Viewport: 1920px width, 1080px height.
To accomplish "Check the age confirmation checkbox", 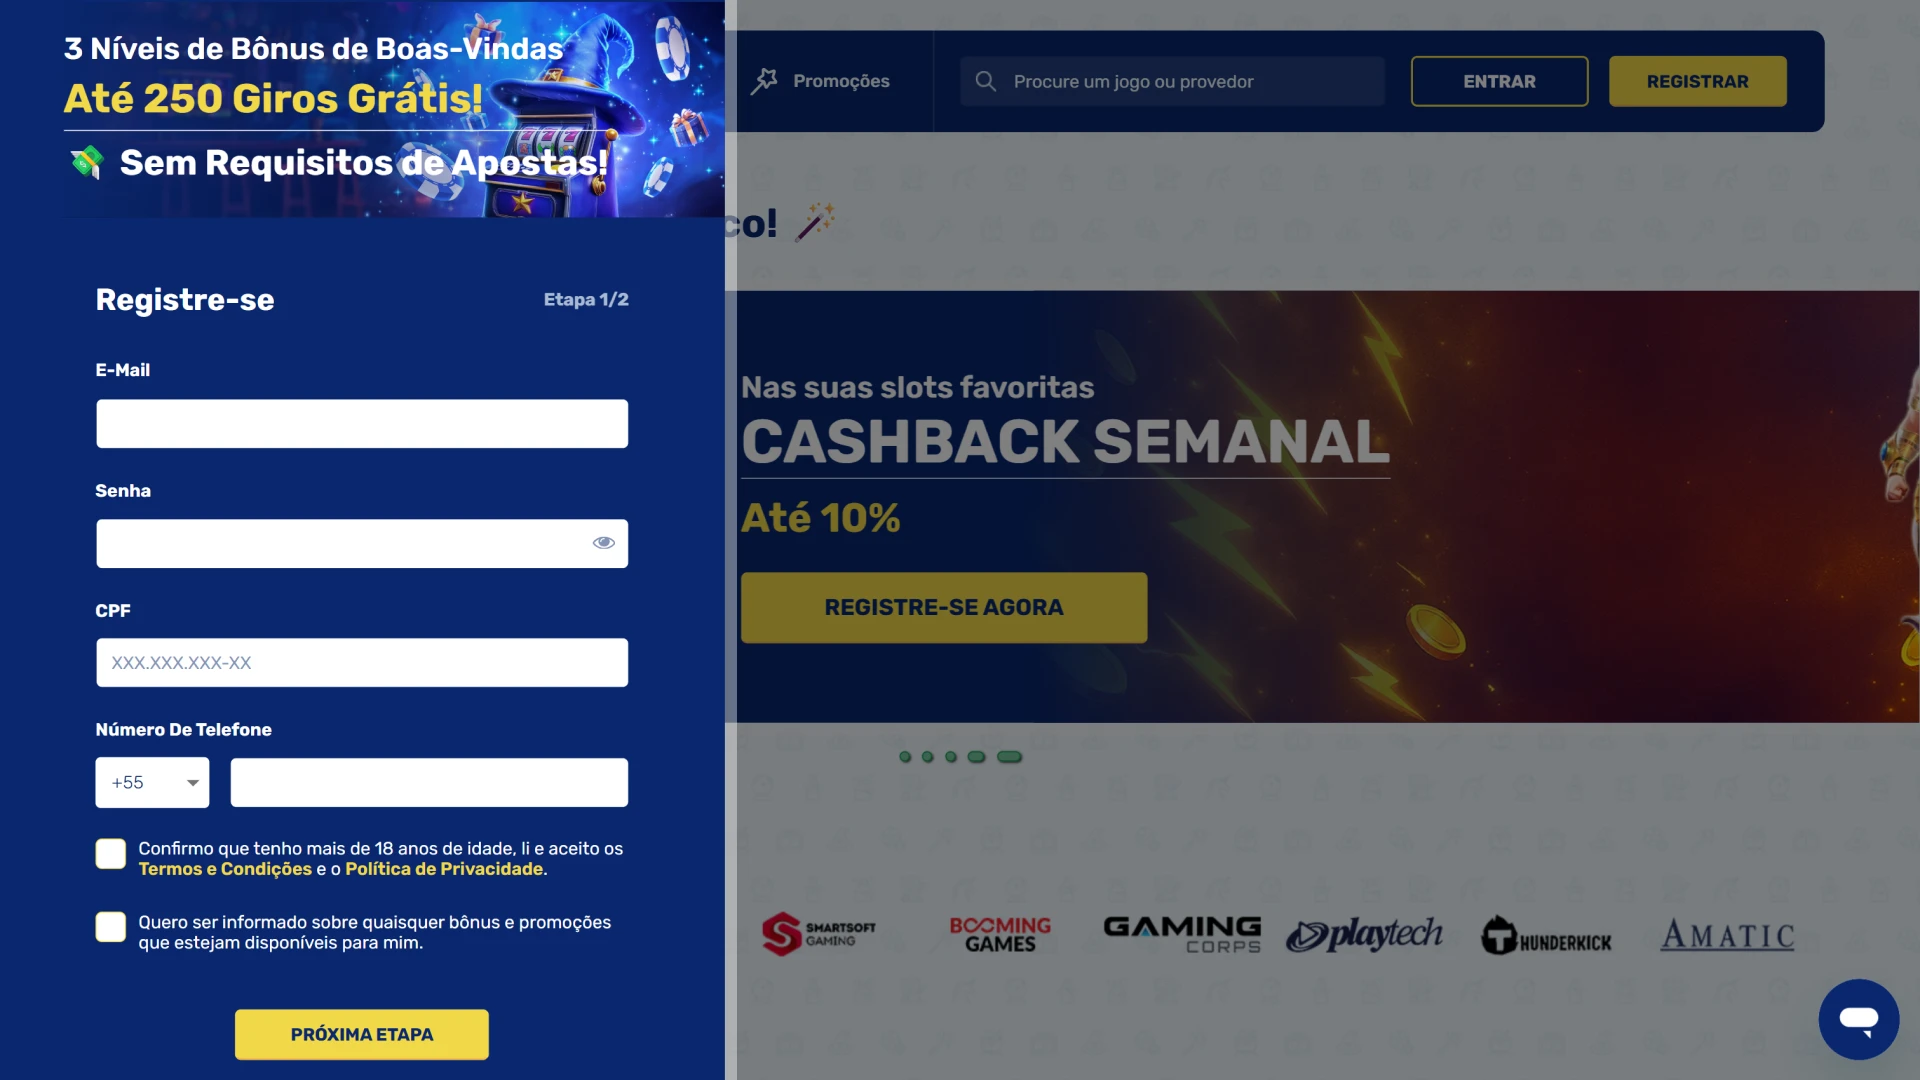I will tap(111, 854).
